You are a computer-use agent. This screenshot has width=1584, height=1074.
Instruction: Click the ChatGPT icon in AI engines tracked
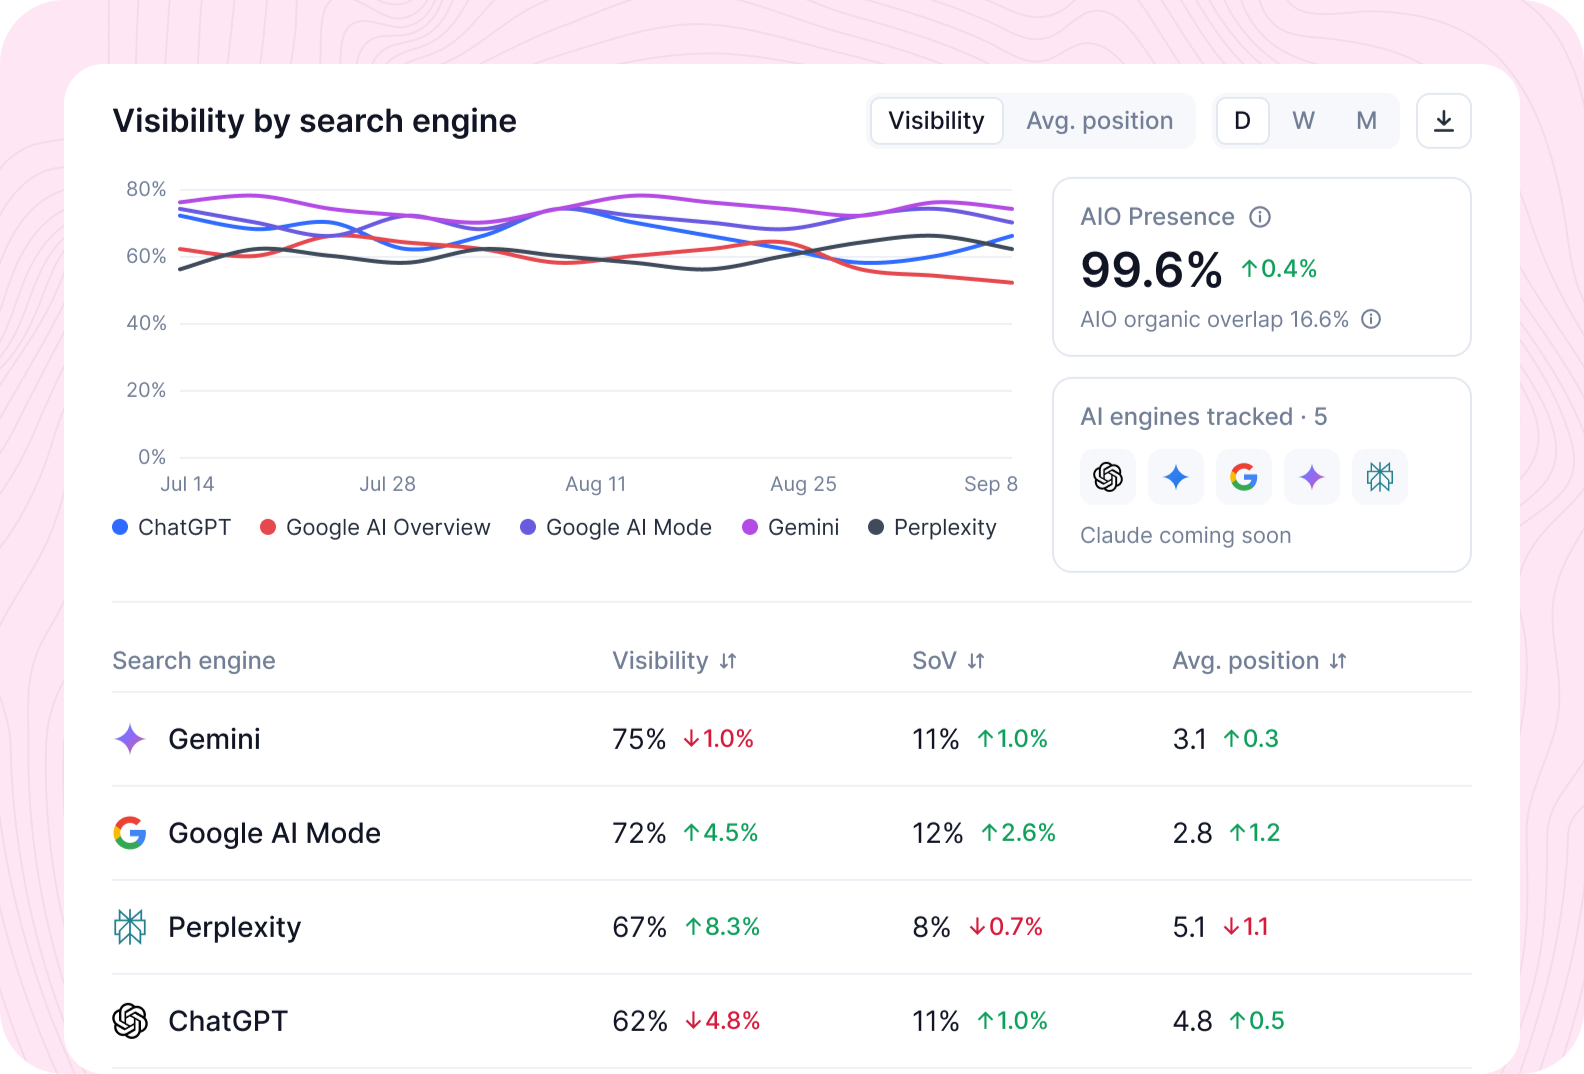click(1108, 477)
